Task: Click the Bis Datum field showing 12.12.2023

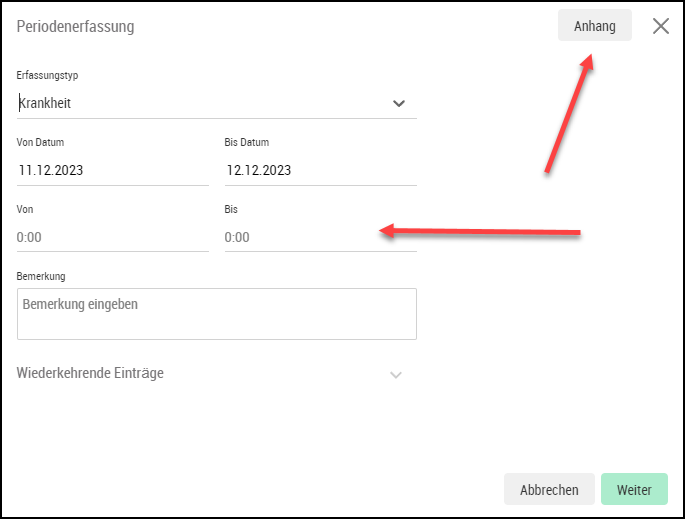Action: click(x=320, y=170)
